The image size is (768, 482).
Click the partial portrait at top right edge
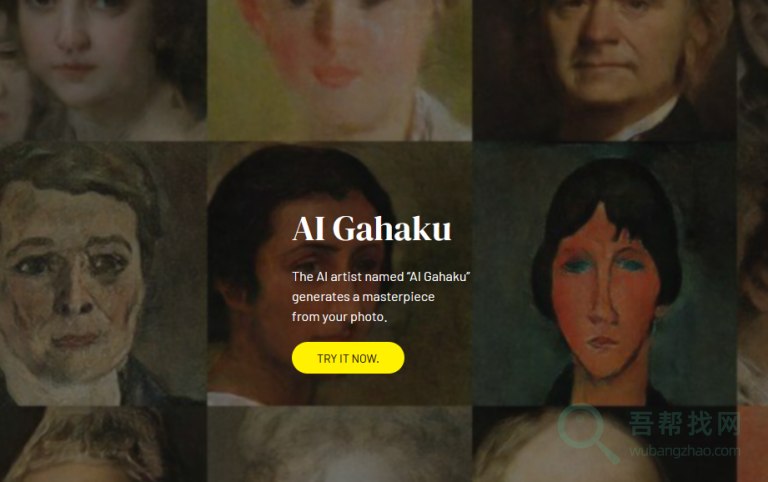pyautogui.click(x=753, y=70)
